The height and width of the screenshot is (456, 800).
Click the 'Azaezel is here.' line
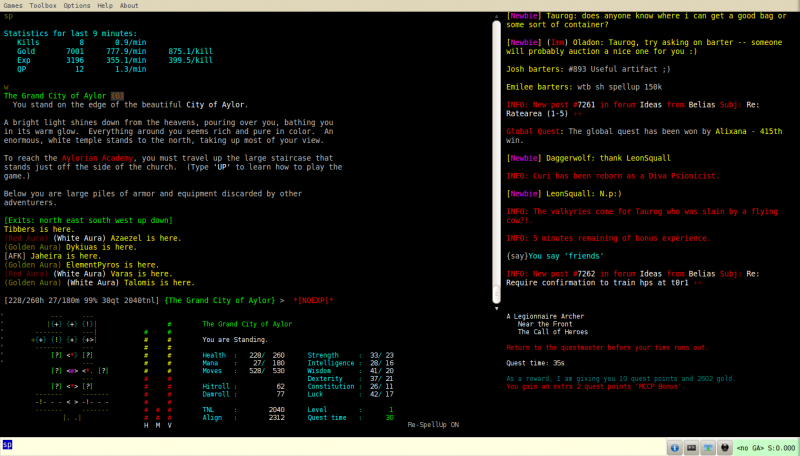[x=92, y=238]
